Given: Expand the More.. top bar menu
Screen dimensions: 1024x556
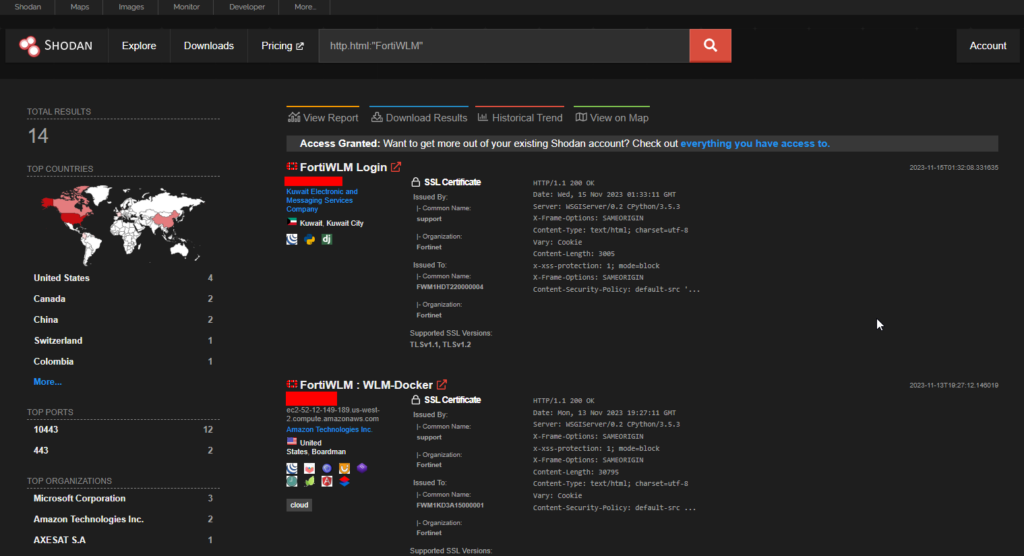Looking at the screenshot, I should pyautogui.click(x=304, y=7).
